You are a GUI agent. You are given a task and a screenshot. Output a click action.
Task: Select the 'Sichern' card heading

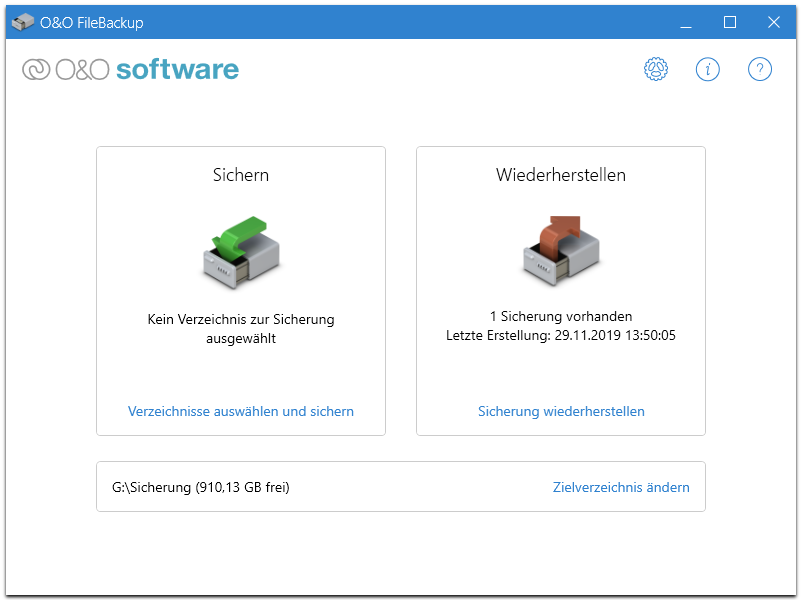241,175
